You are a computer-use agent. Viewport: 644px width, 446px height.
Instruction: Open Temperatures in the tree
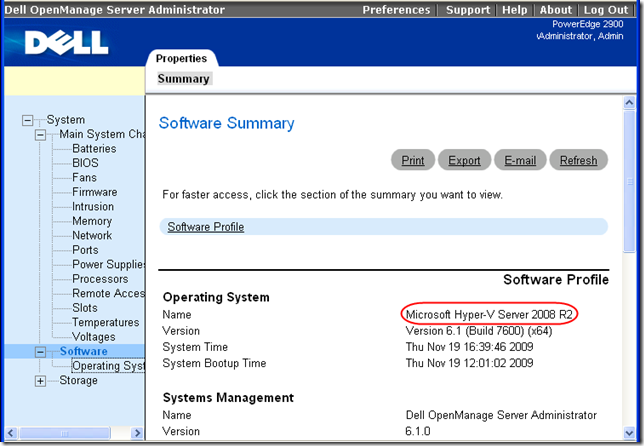[x=106, y=322]
